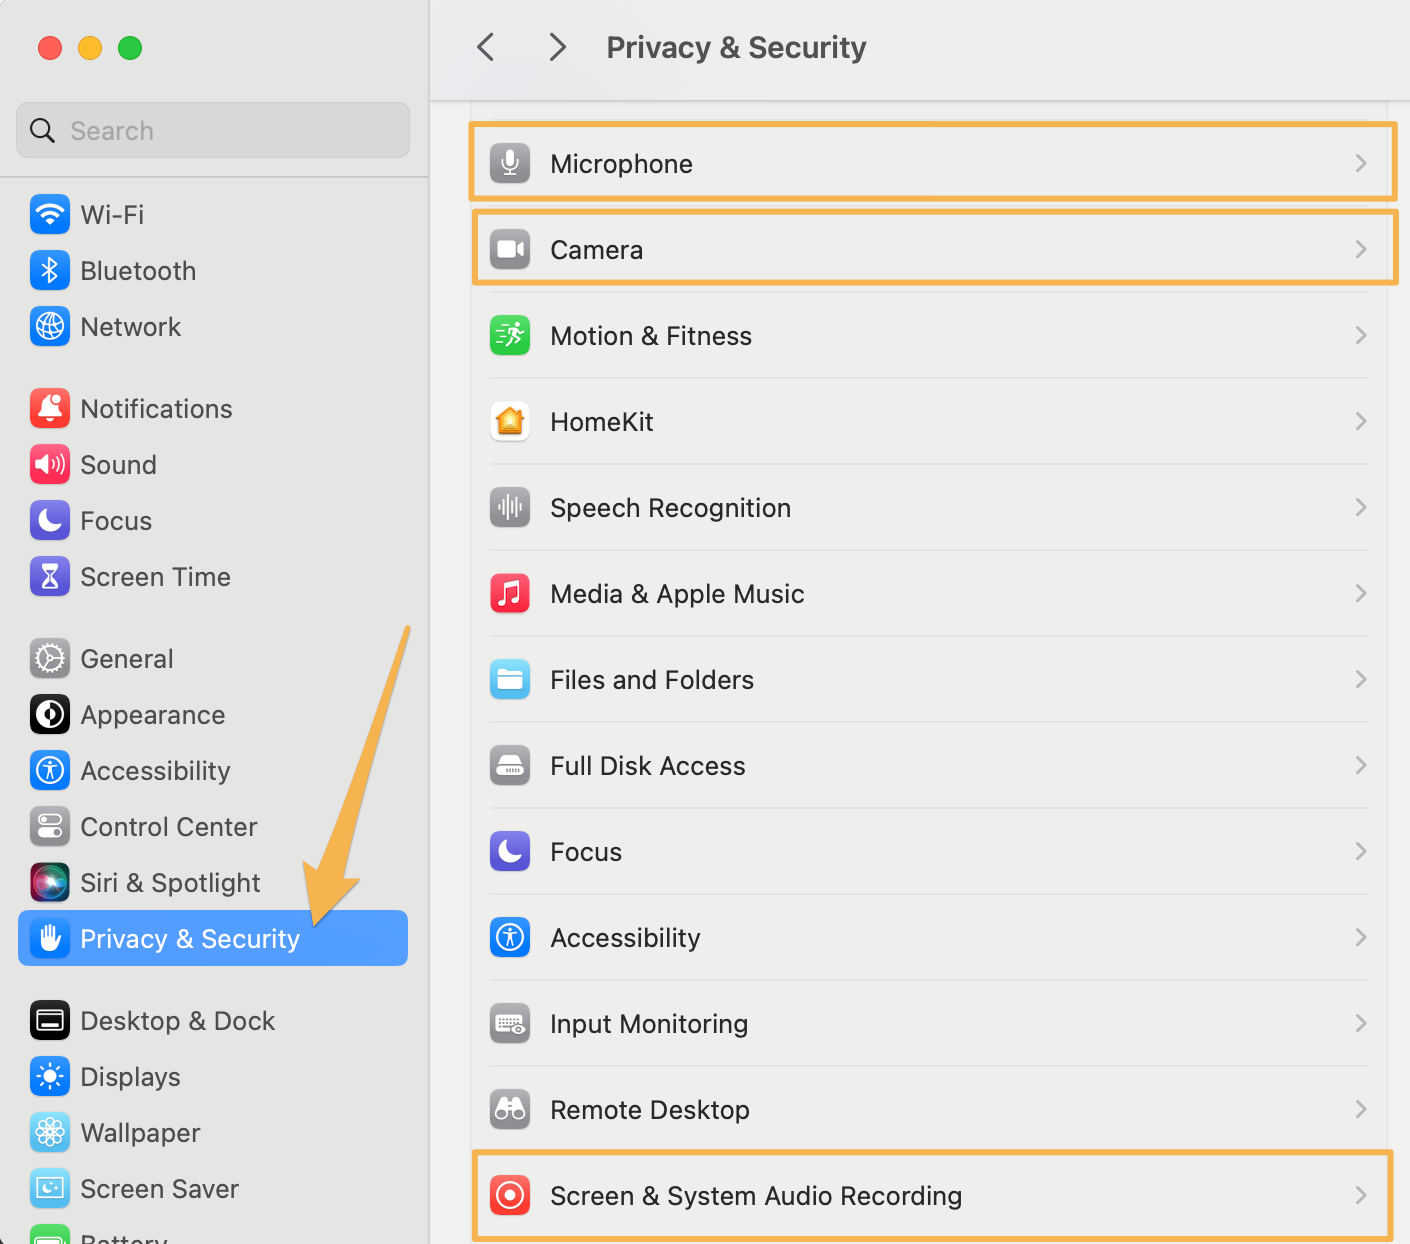Select the Screen & System Audio Recording icon
Viewport: 1410px width, 1244px height.
point(510,1195)
